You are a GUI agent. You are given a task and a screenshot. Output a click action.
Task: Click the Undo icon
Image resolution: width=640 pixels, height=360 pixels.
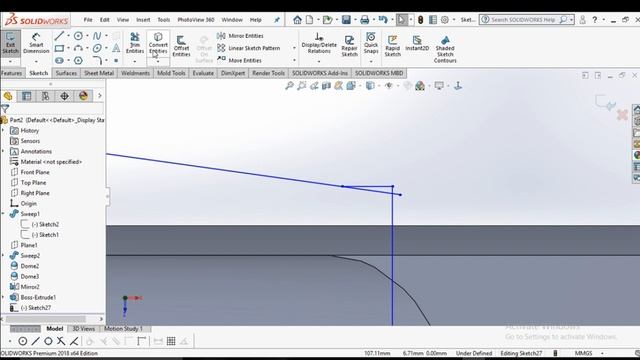click(x=382, y=20)
